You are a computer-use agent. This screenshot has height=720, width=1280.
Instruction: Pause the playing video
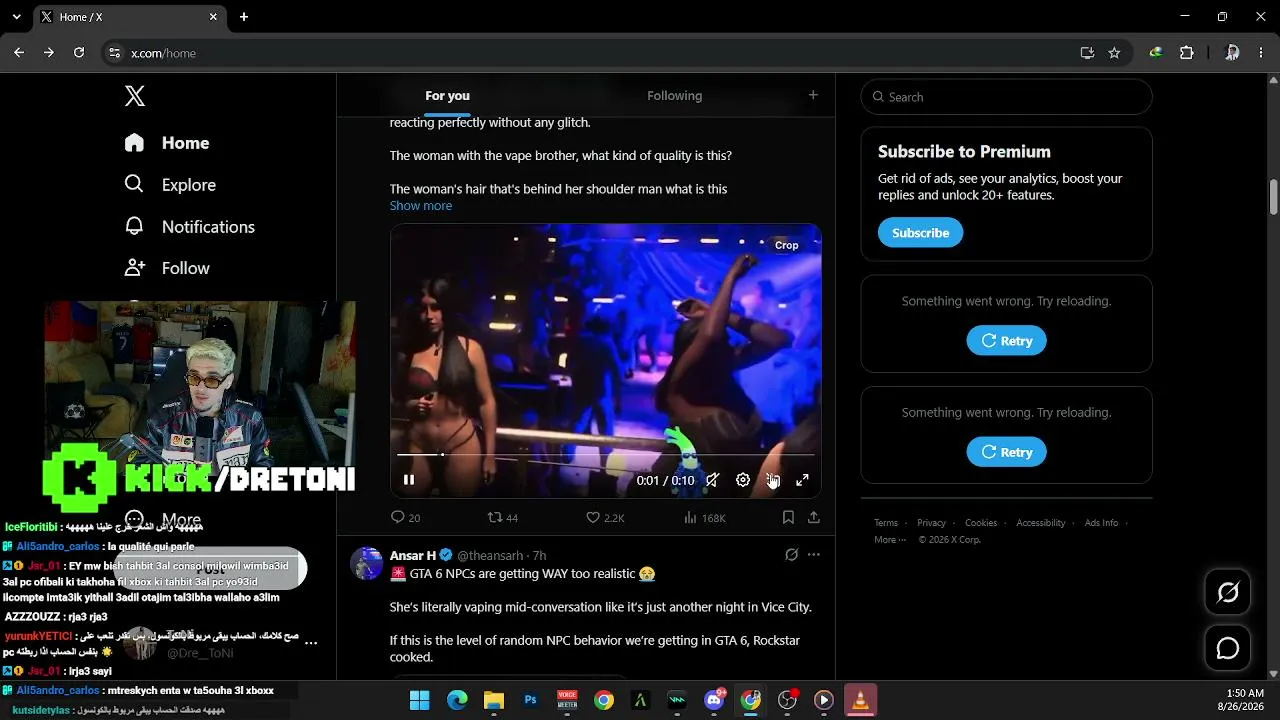click(x=409, y=480)
